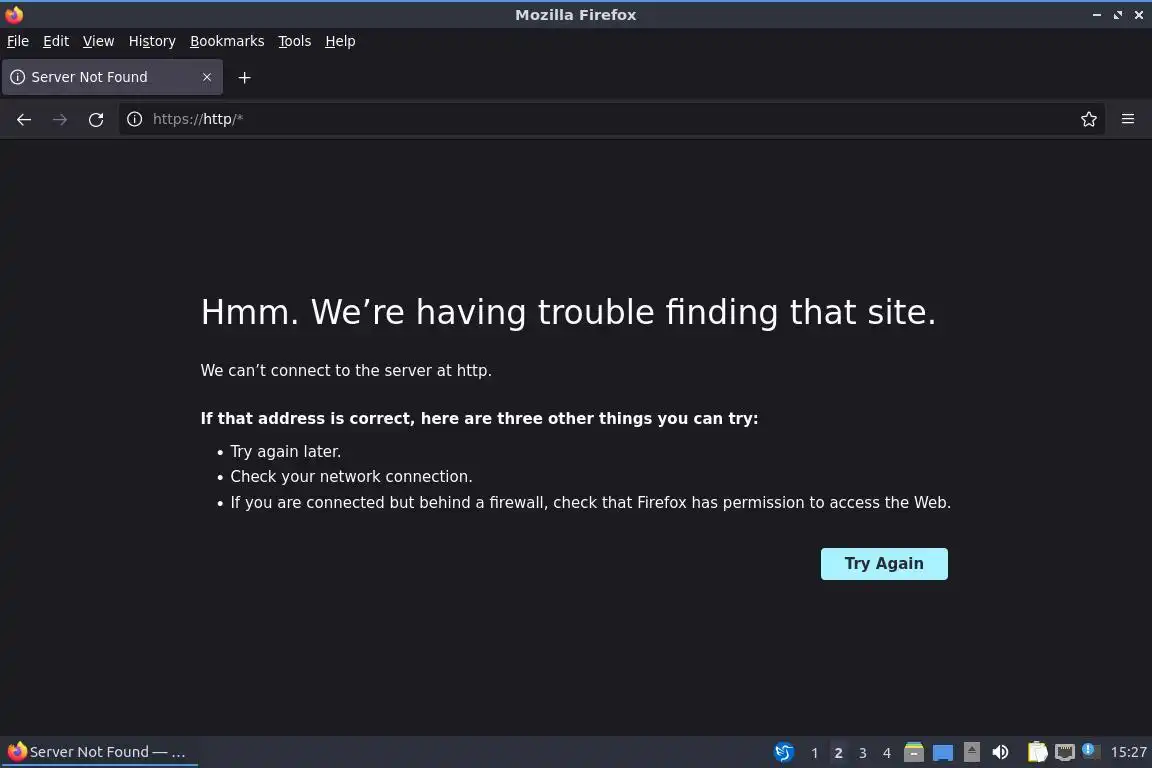The width and height of the screenshot is (1152, 768).
Task: Open the network connection tray icon
Action: 1065,753
